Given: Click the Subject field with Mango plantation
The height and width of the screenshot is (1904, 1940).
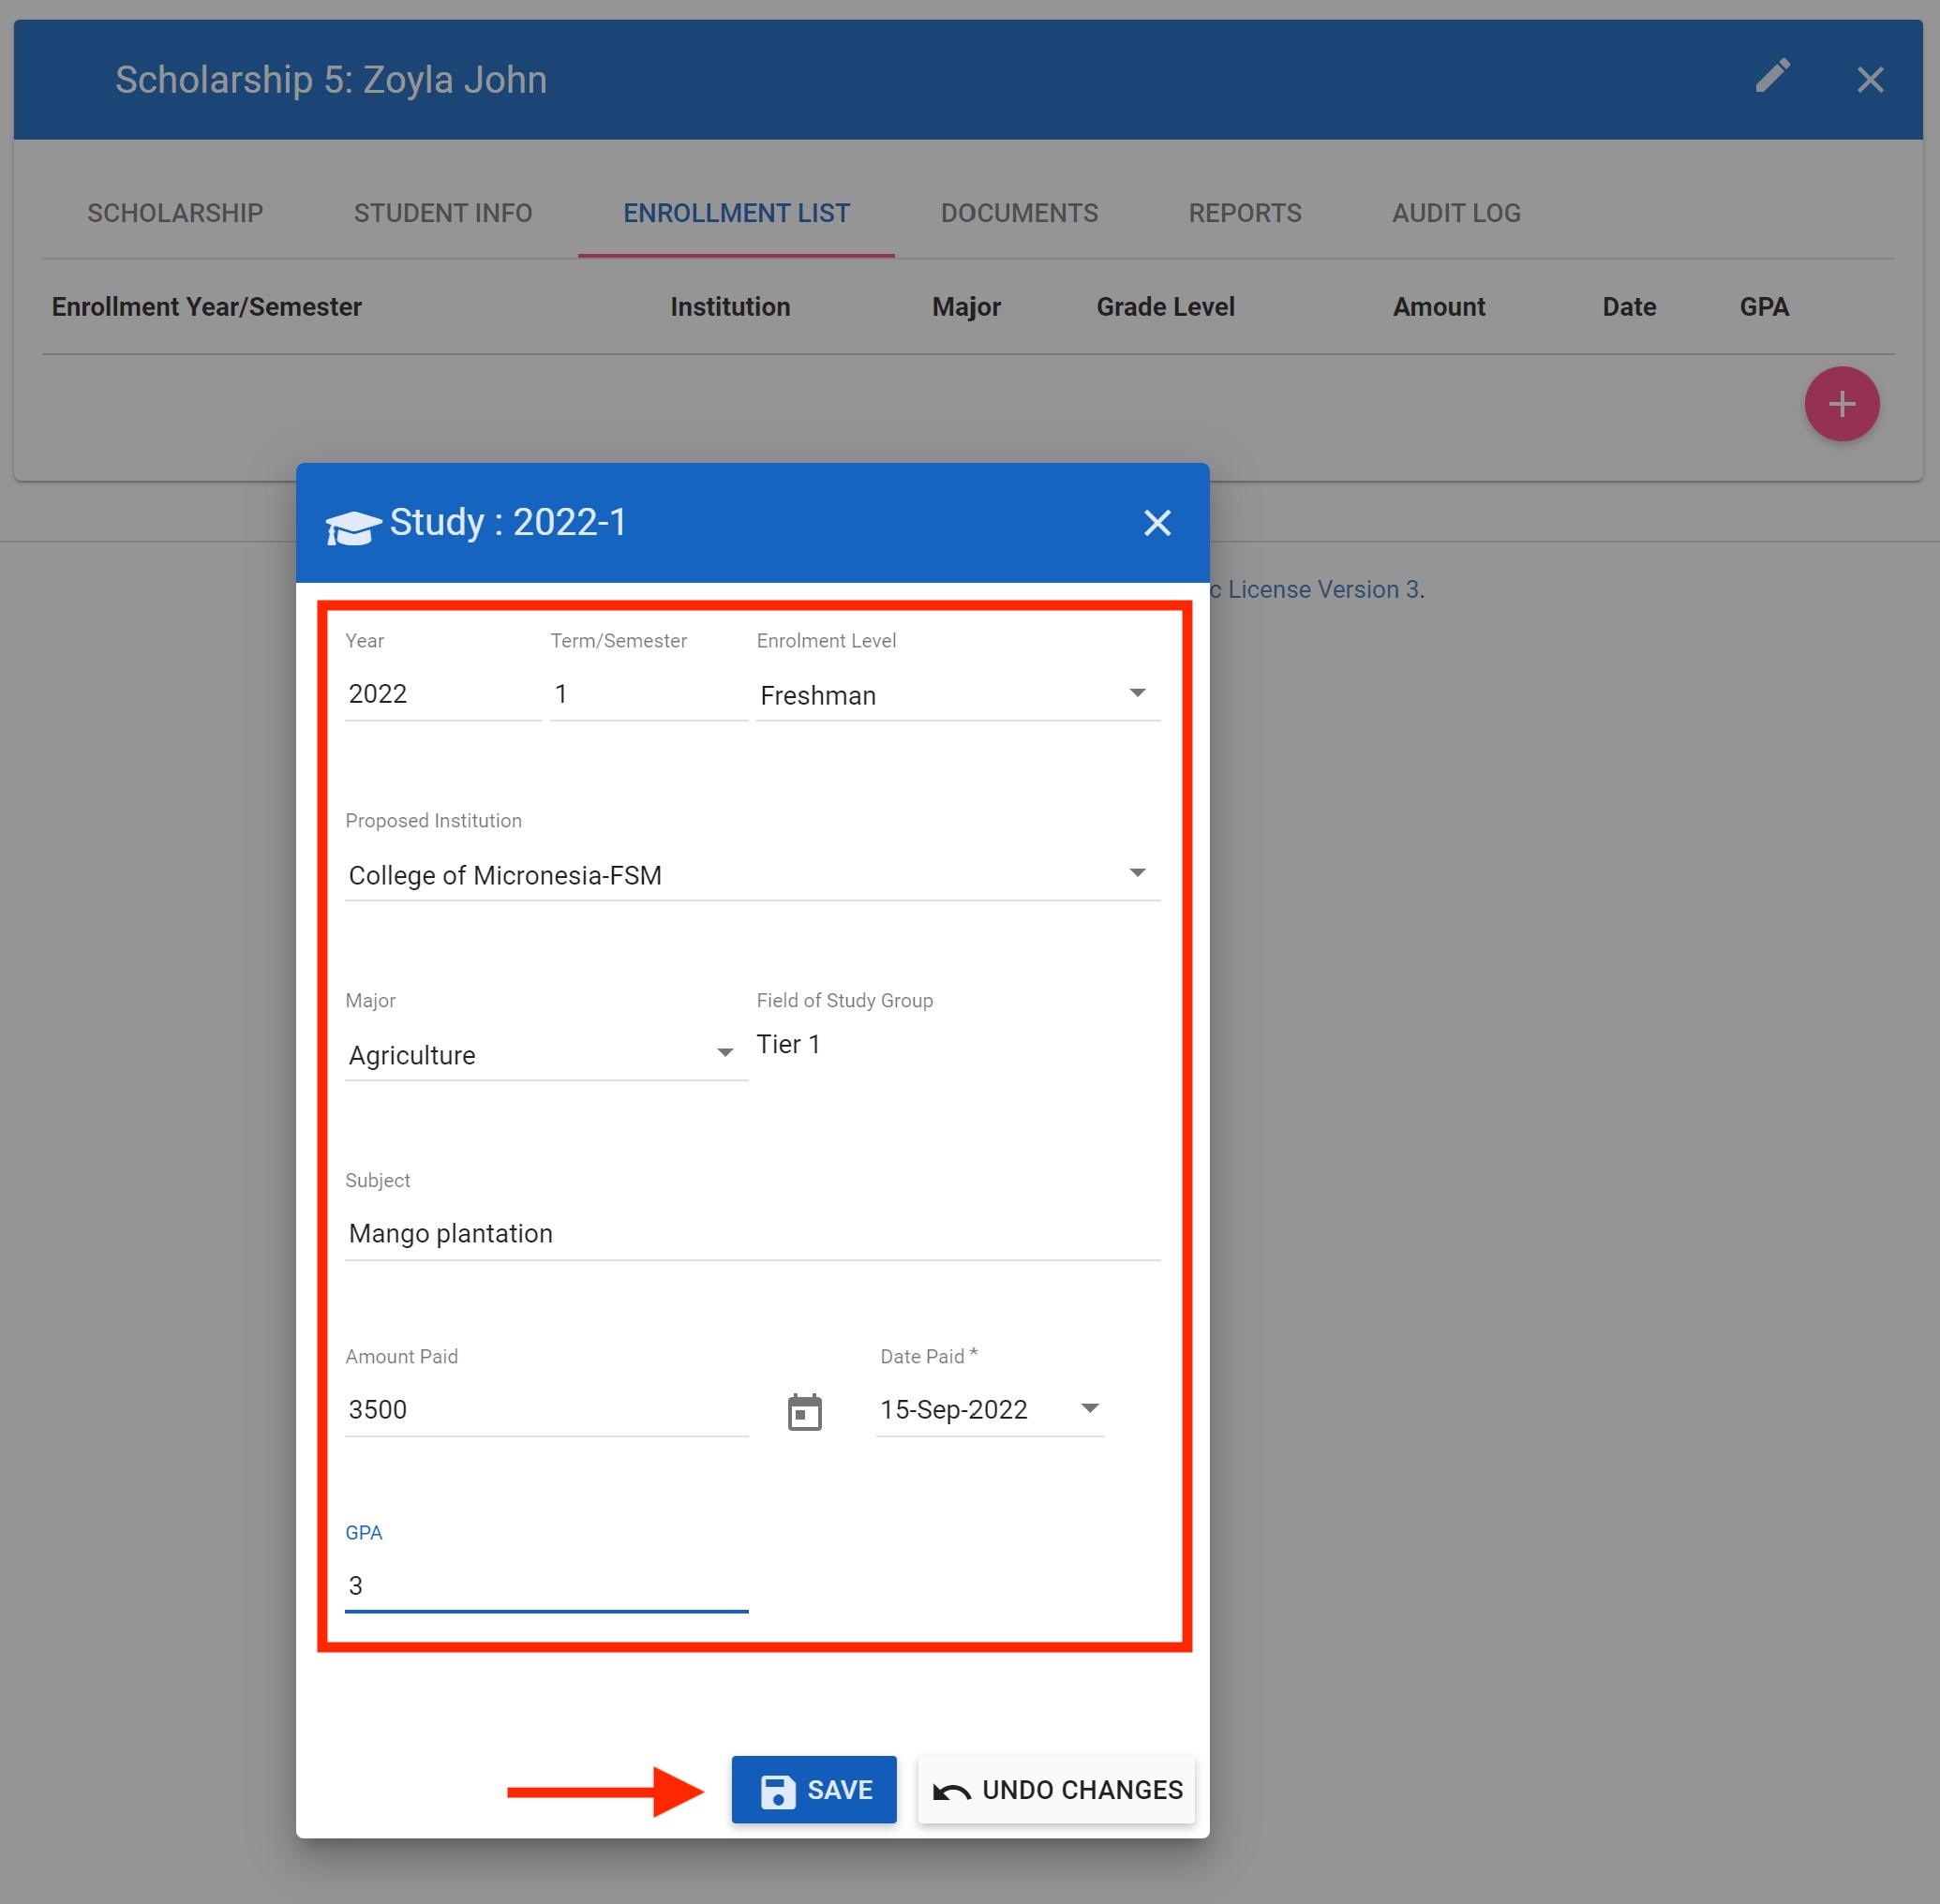Looking at the screenshot, I should pos(750,1233).
